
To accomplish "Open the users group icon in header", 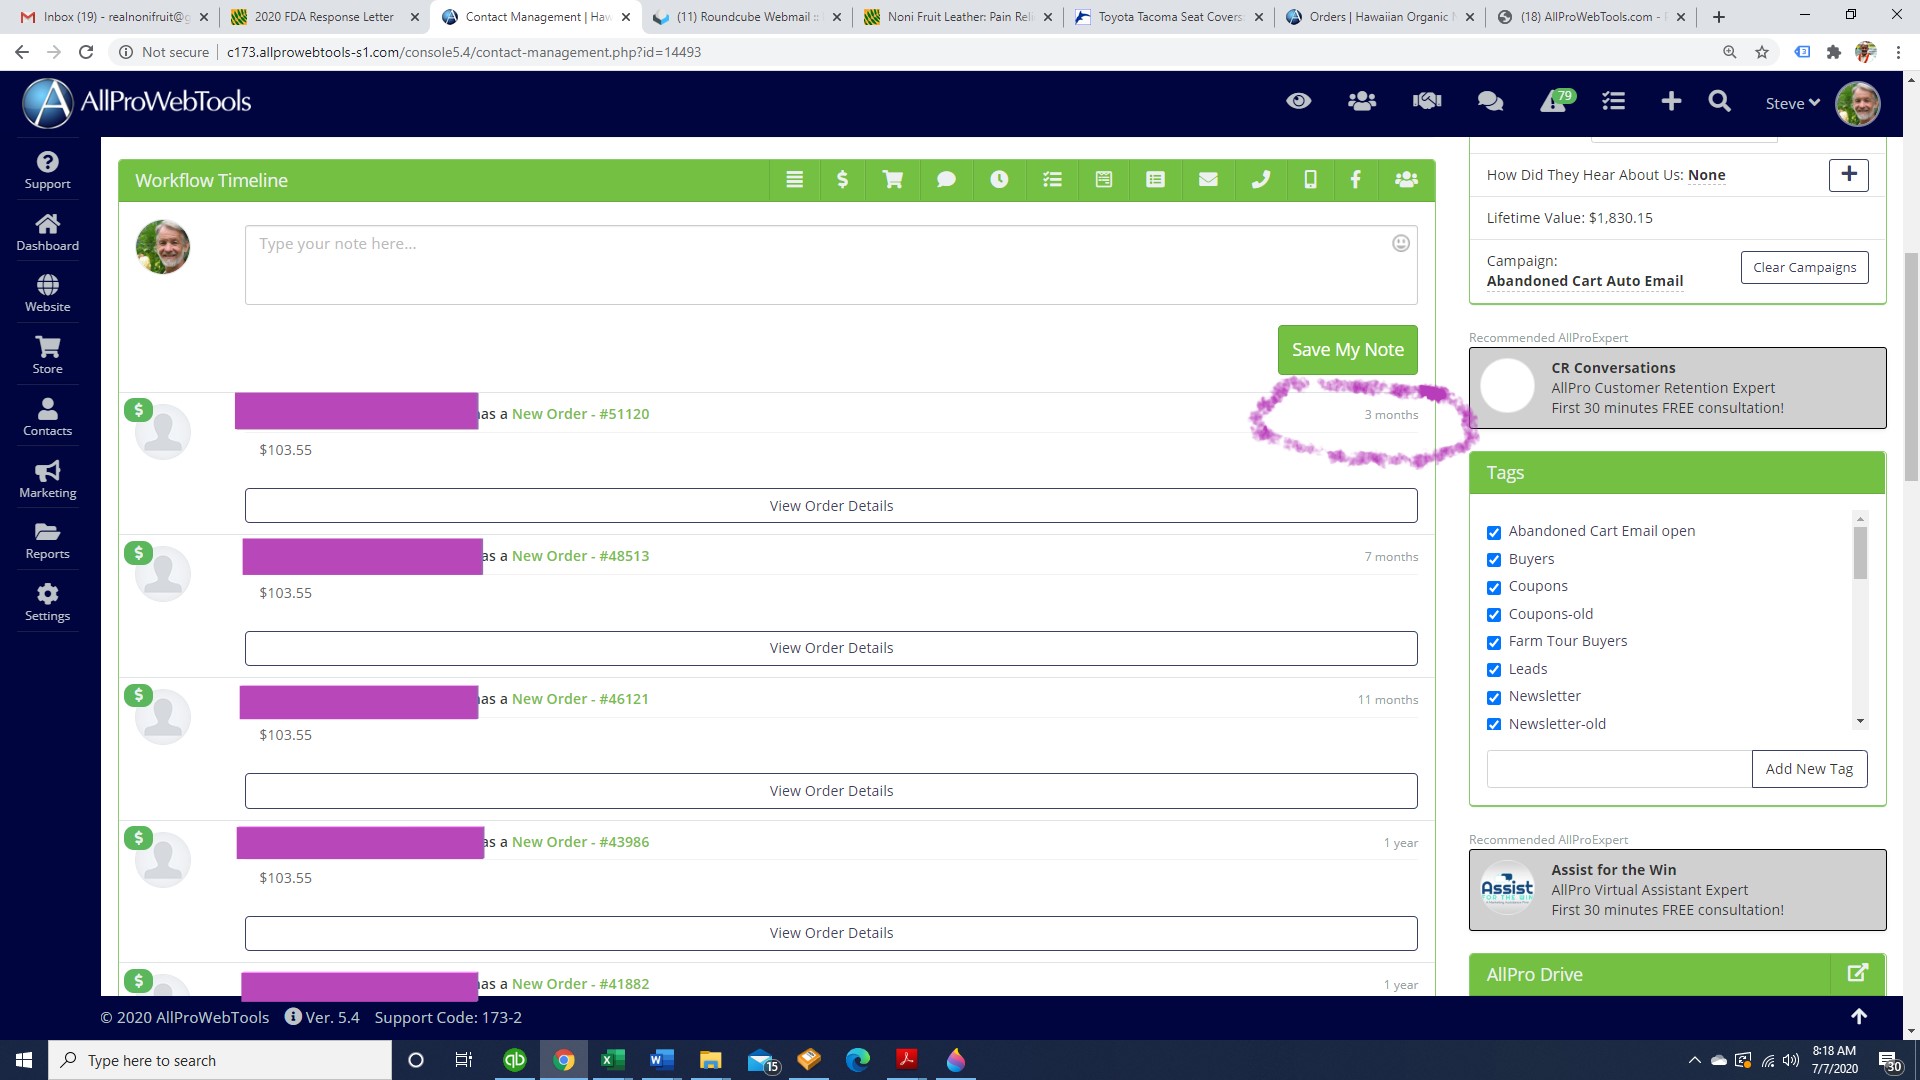I will point(1362,101).
